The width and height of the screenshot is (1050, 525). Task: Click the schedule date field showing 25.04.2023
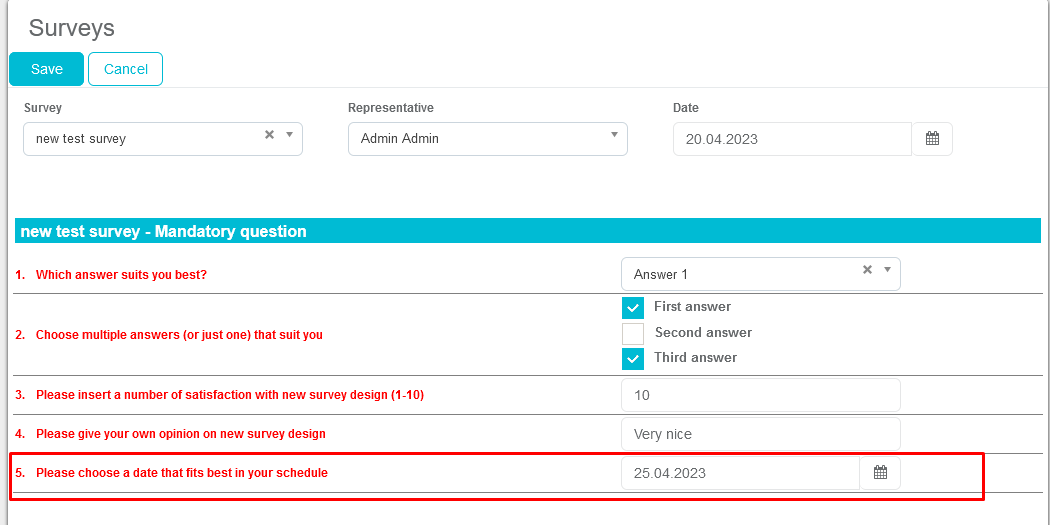739,473
